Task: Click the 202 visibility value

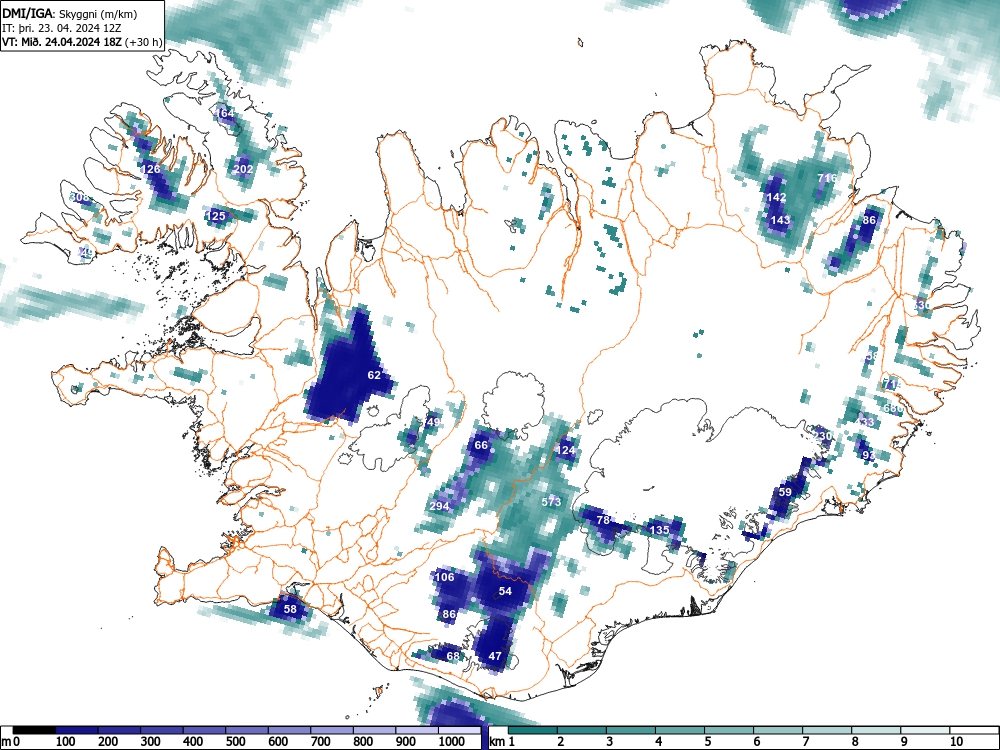Action: (x=243, y=169)
